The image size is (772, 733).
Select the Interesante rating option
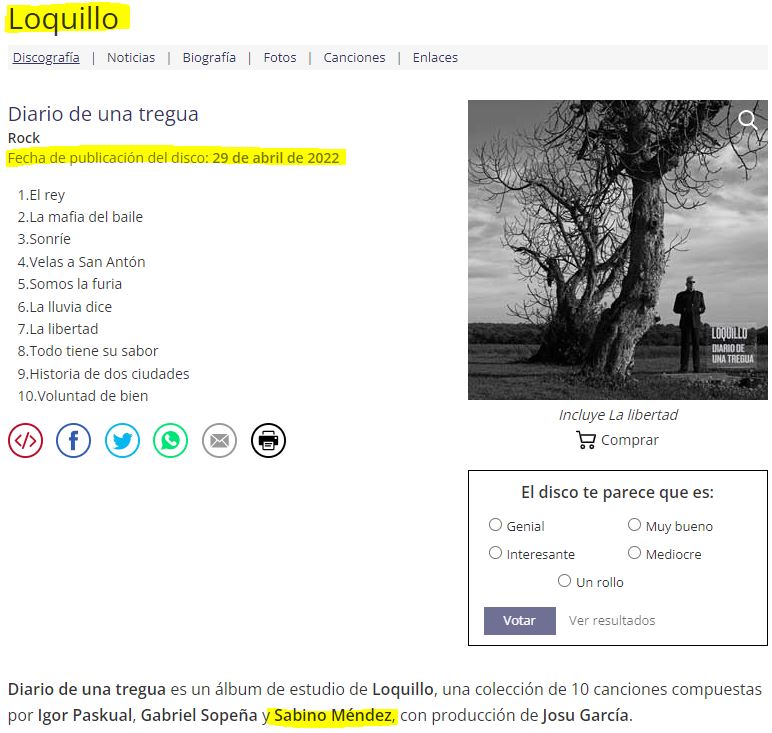pos(495,553)
